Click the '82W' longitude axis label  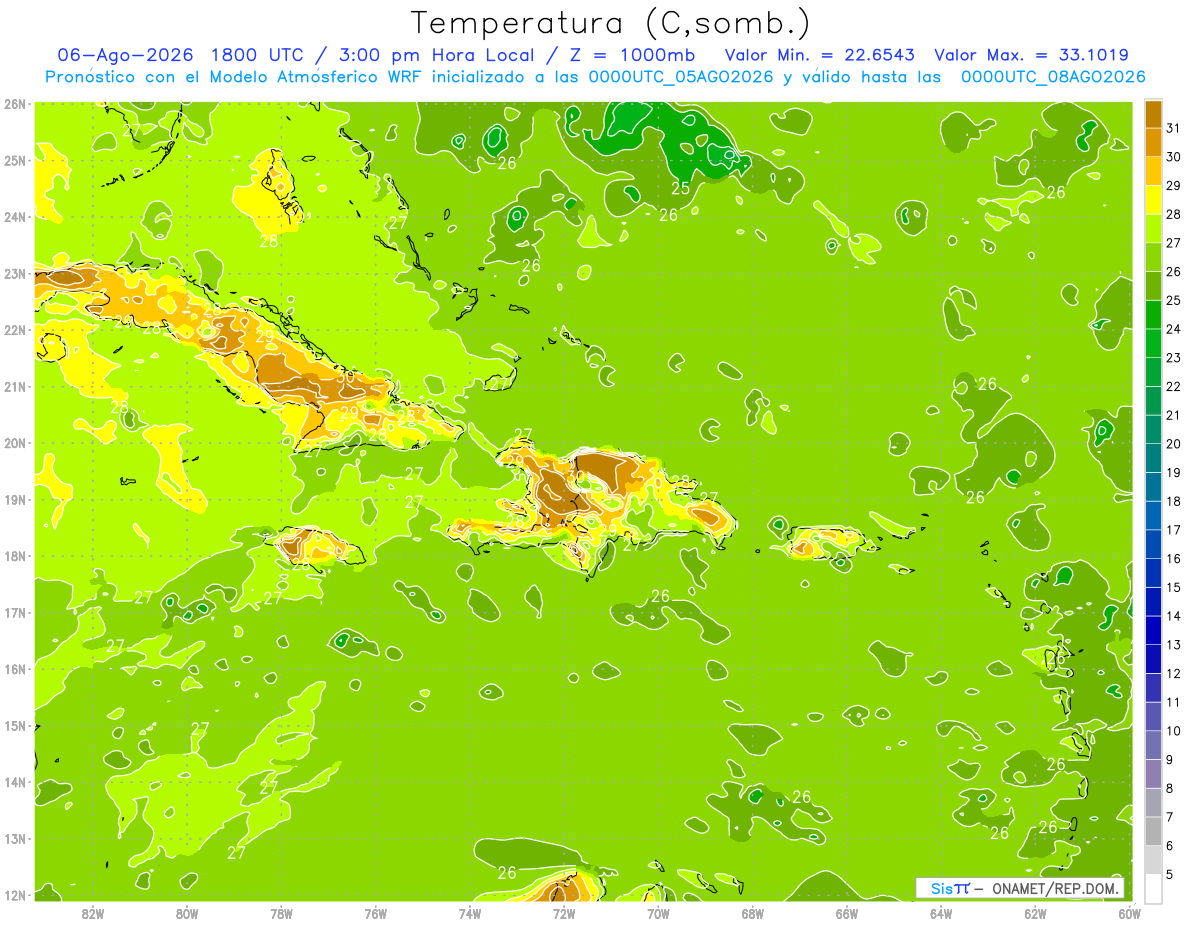[93, 913]
